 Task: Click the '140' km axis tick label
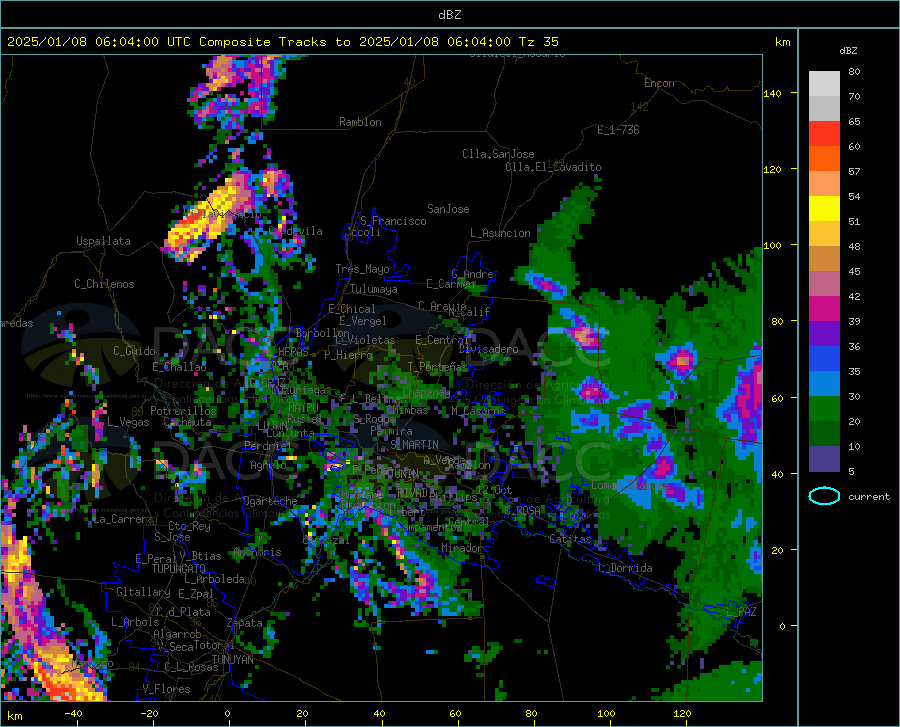pyautogui.click(x=772, y=93)
